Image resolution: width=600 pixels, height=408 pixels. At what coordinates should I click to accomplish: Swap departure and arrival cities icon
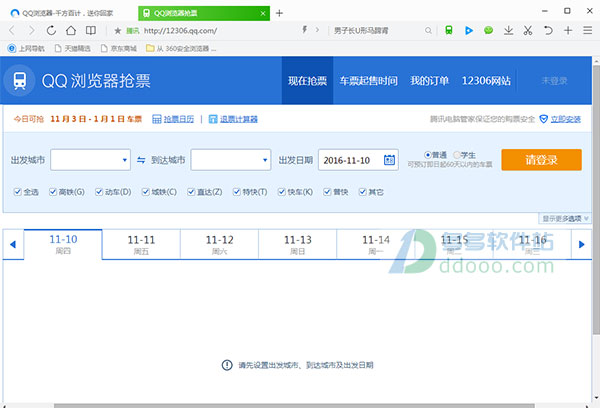[x=141, y=160]
